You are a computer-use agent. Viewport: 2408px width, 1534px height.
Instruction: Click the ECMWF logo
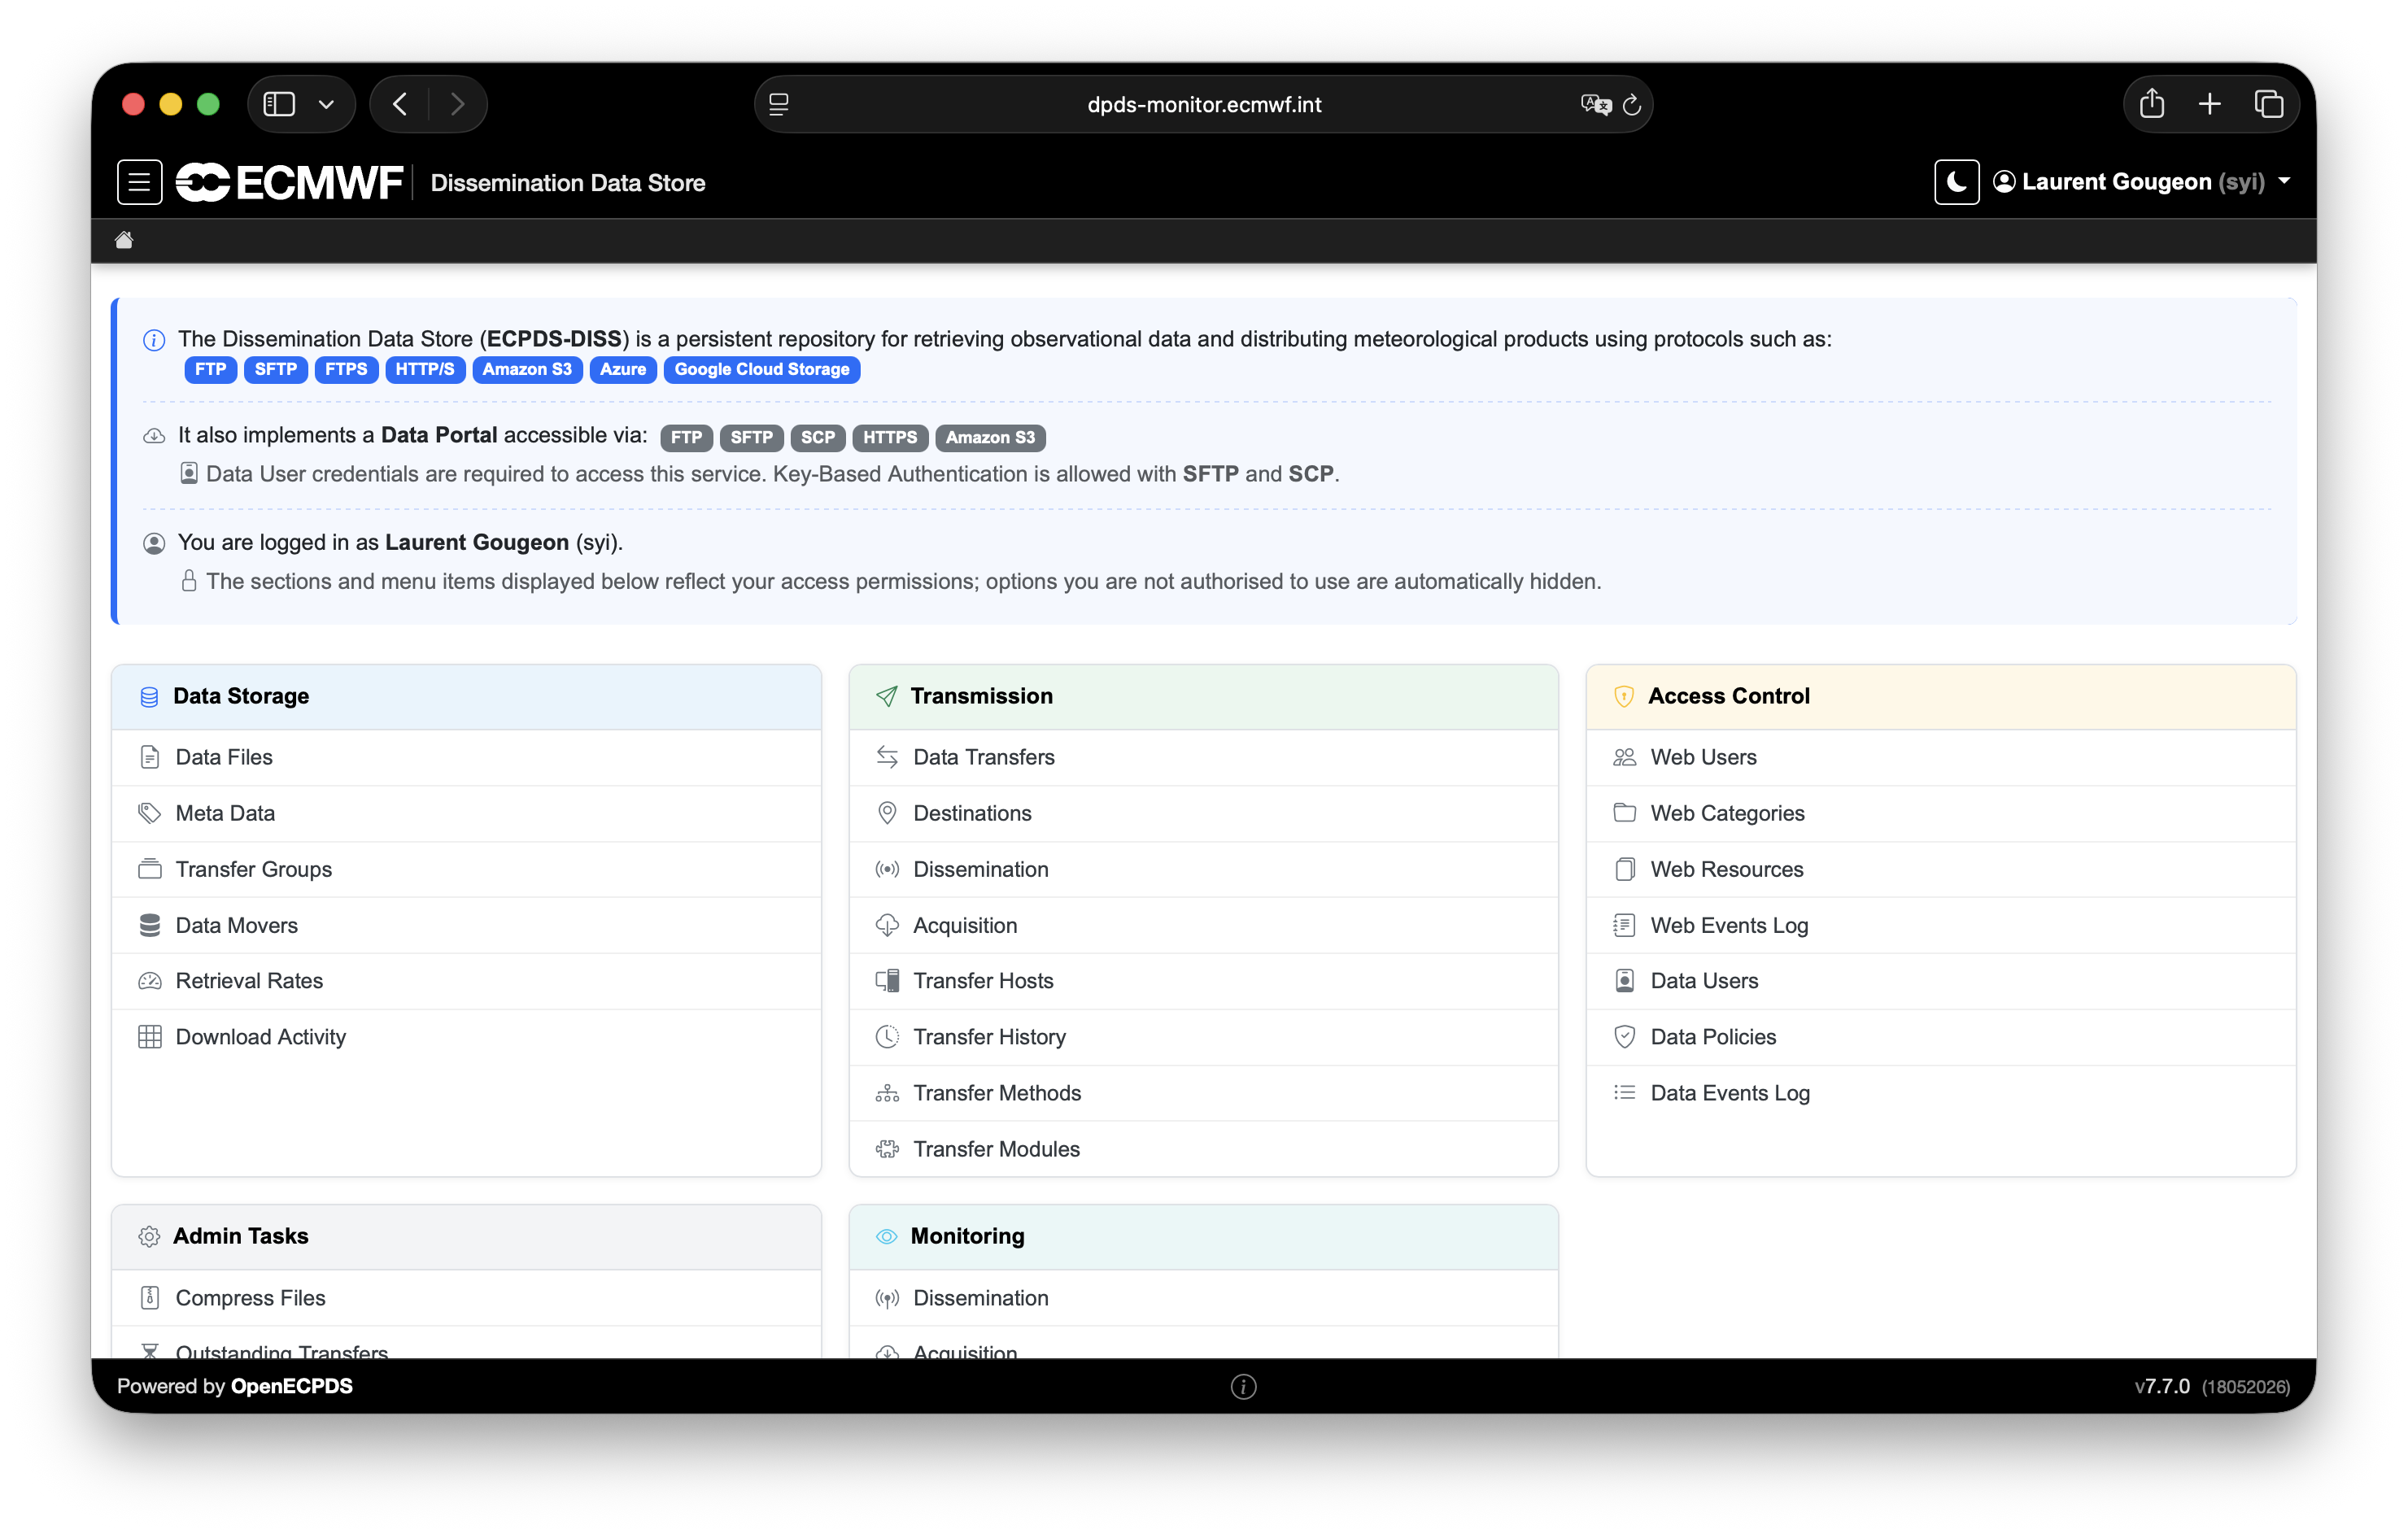click(x=290, y=182)
